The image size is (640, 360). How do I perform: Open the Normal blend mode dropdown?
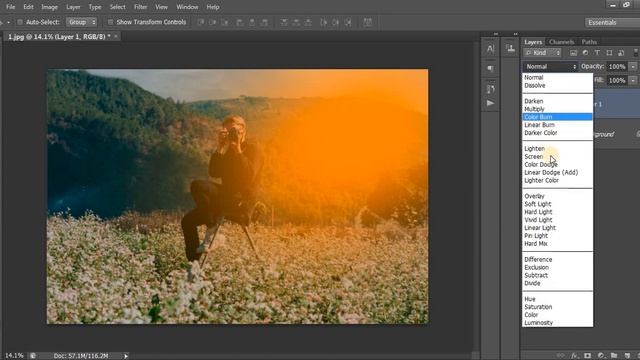(x=550, y=66)
